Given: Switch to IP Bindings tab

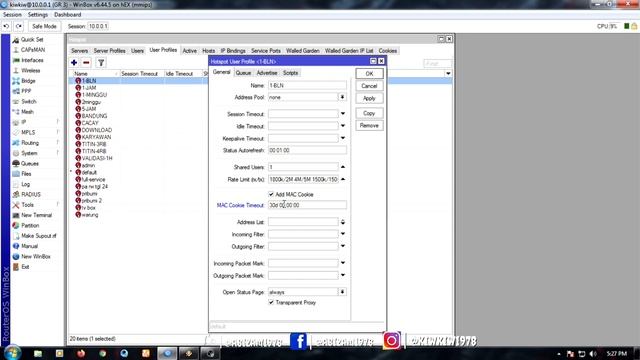Looking at the screenshot, I should point(233,51).
